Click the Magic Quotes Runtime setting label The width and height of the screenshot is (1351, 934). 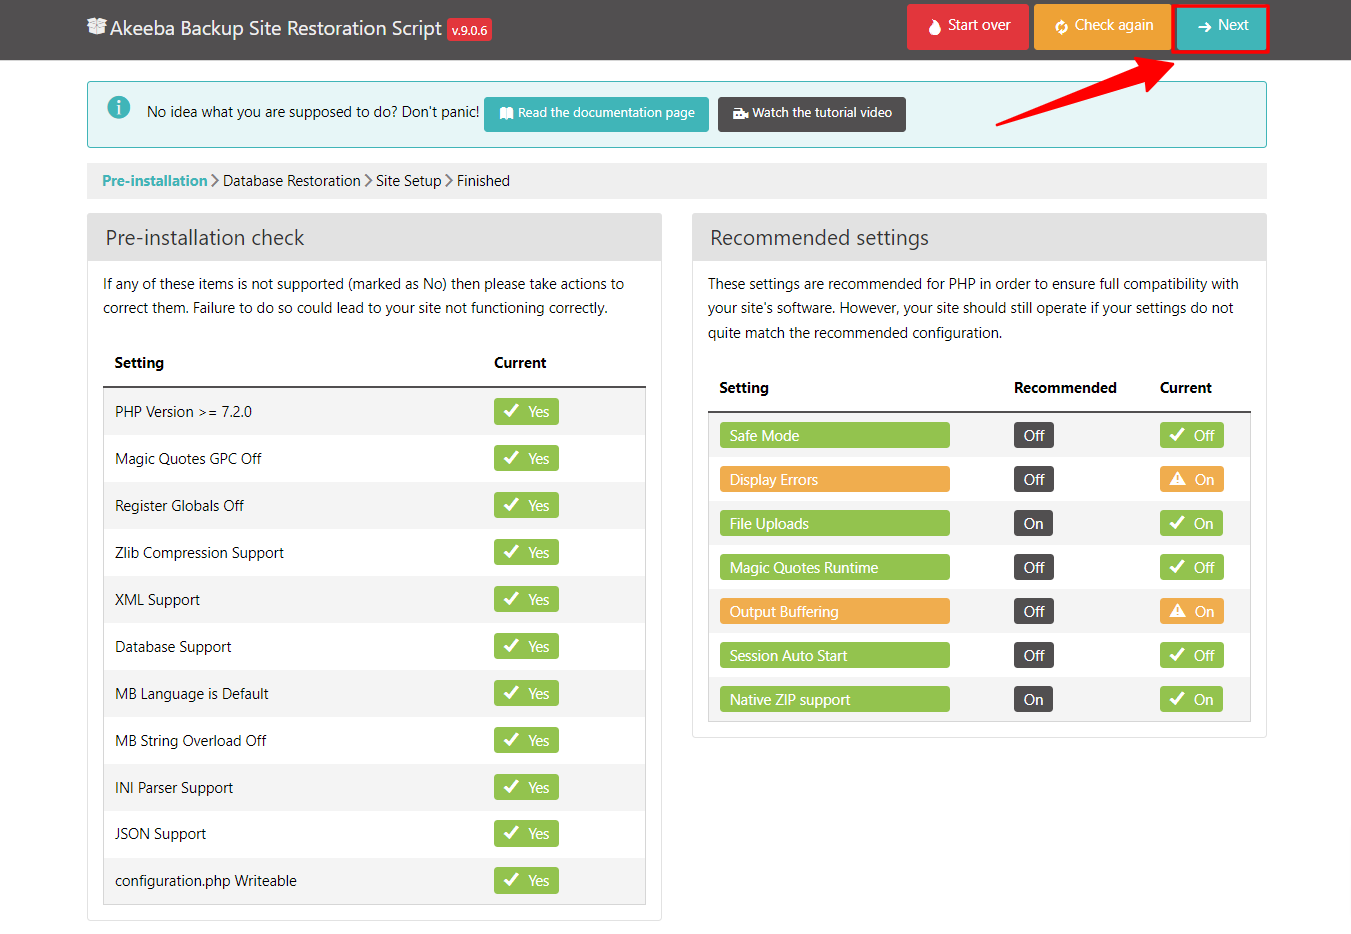[834, 567]
